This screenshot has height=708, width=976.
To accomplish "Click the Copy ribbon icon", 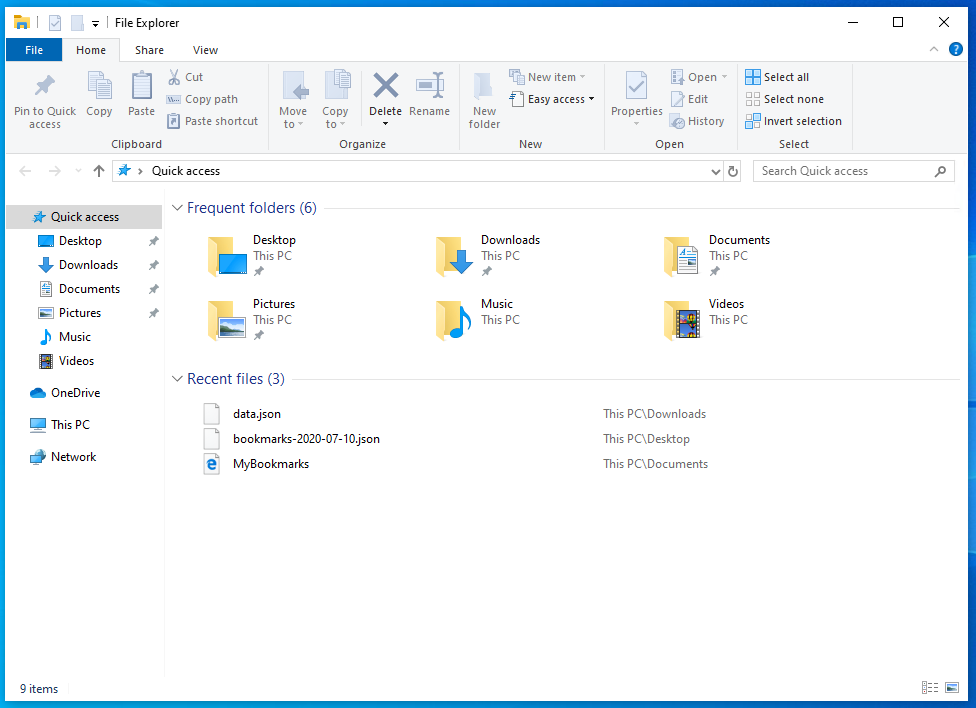I will click(x=99, y=86).
